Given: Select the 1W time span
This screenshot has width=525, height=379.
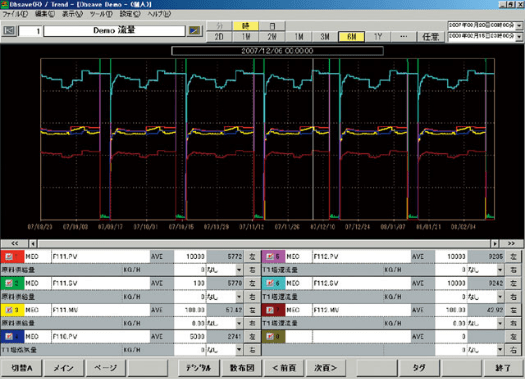Looking at the screenshot, I should tap(246, 36).
